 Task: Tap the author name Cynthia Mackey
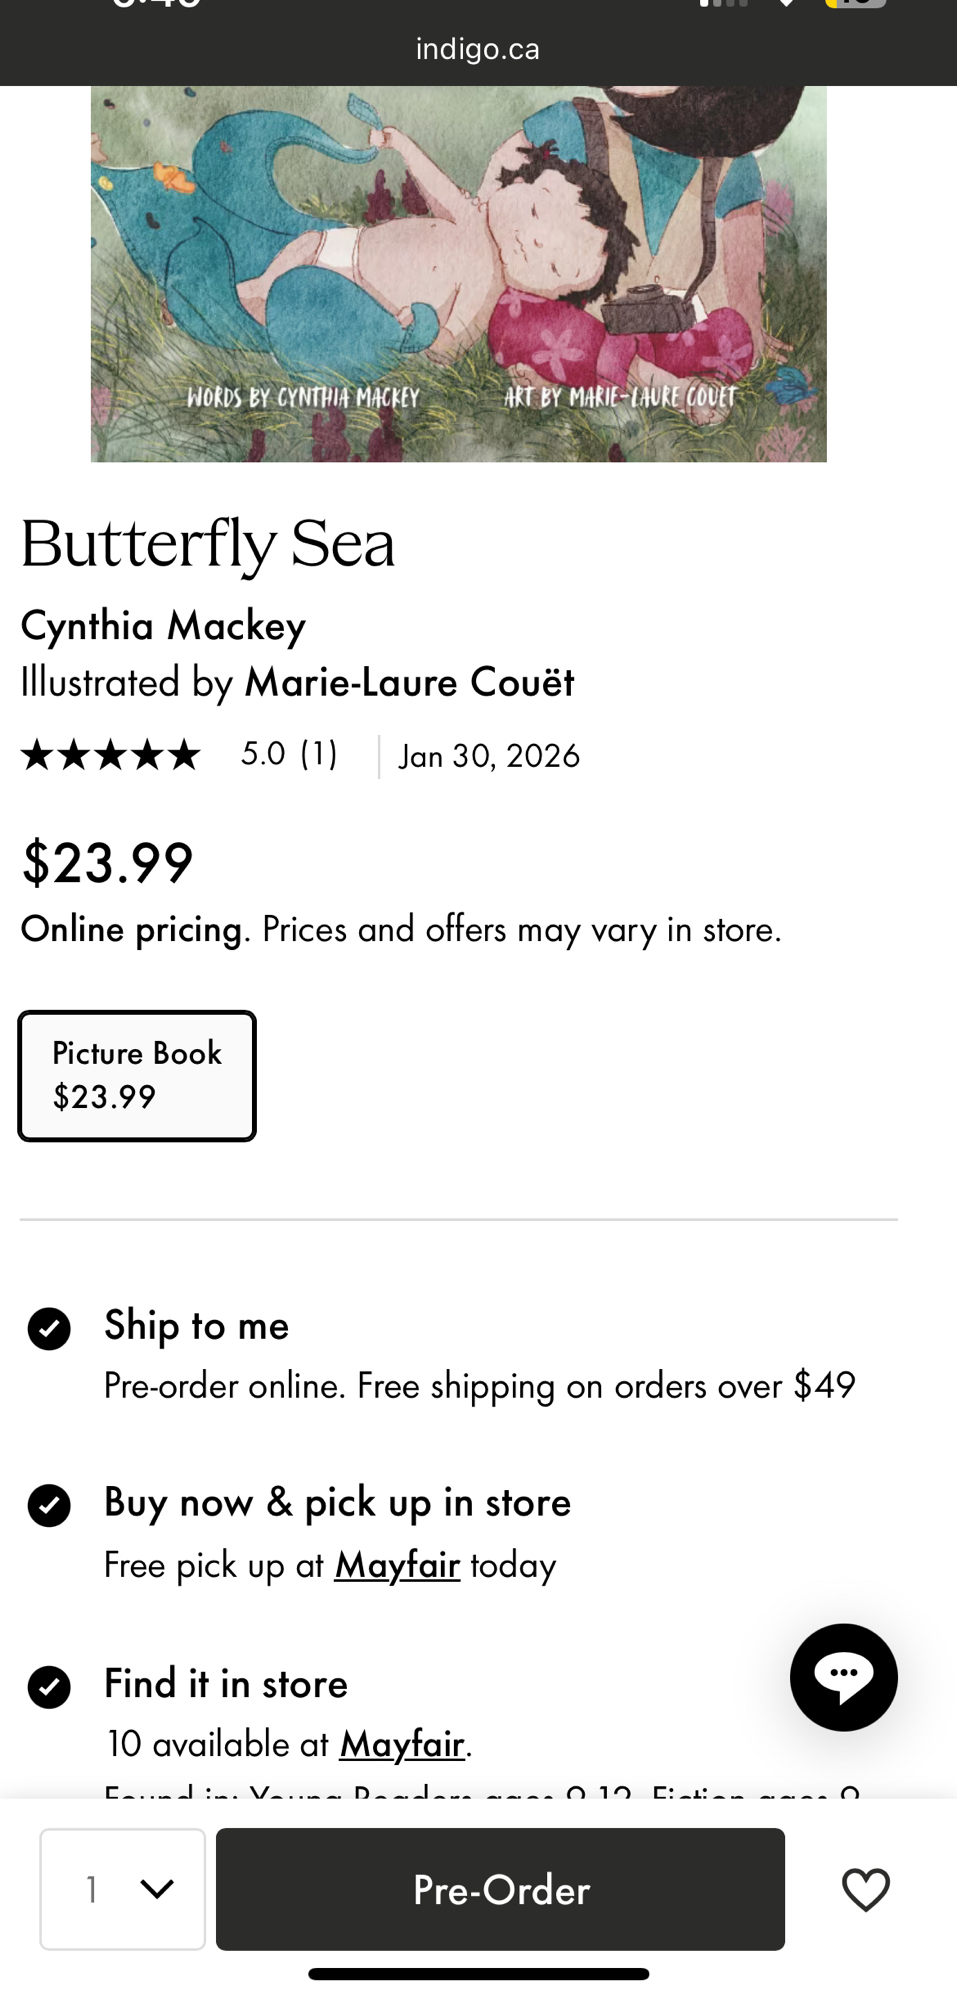pyautogui.click(x=163, y=626)
